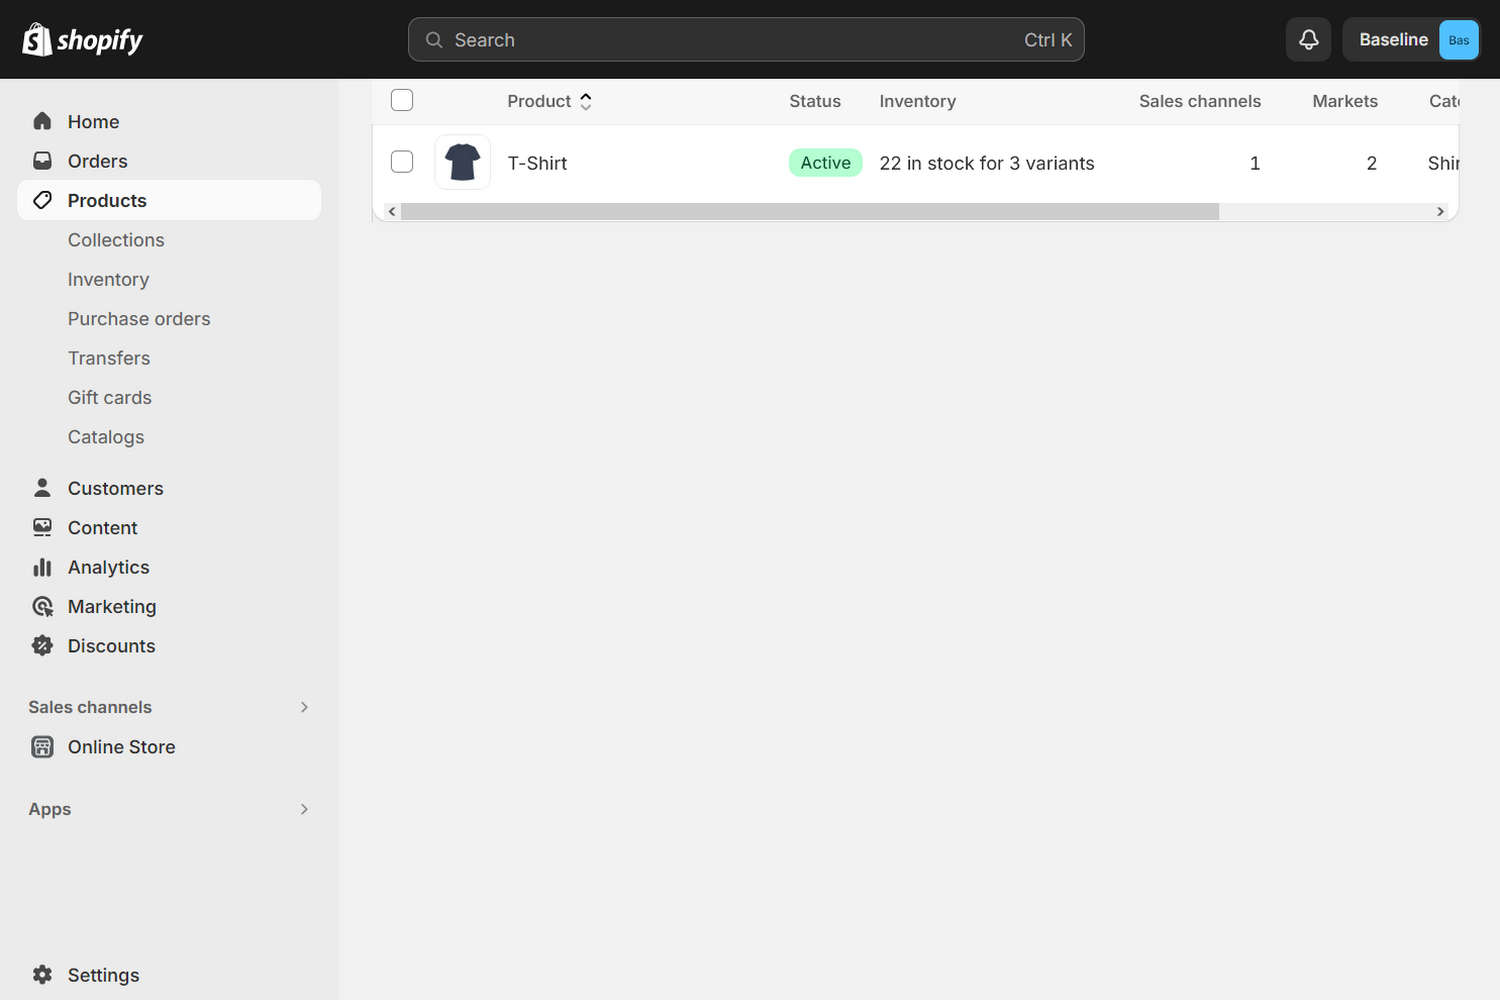Viewport: 1500px width, 1000px height.
Task: Open the Baseline store account menu
Action: [x=1411, y=40]
